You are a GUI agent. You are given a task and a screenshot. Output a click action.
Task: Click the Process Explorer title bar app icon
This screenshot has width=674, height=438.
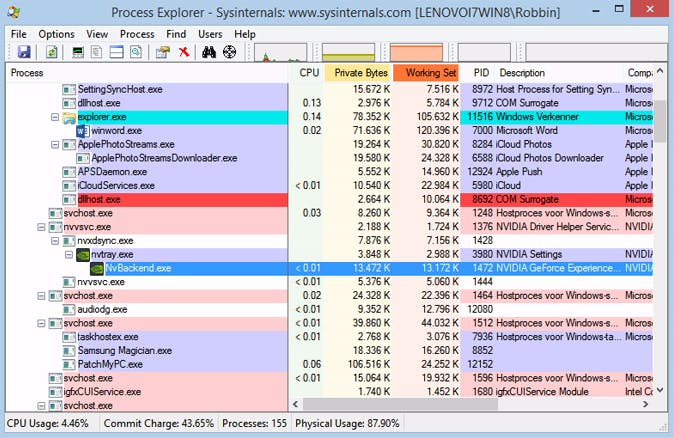(13, 12)
